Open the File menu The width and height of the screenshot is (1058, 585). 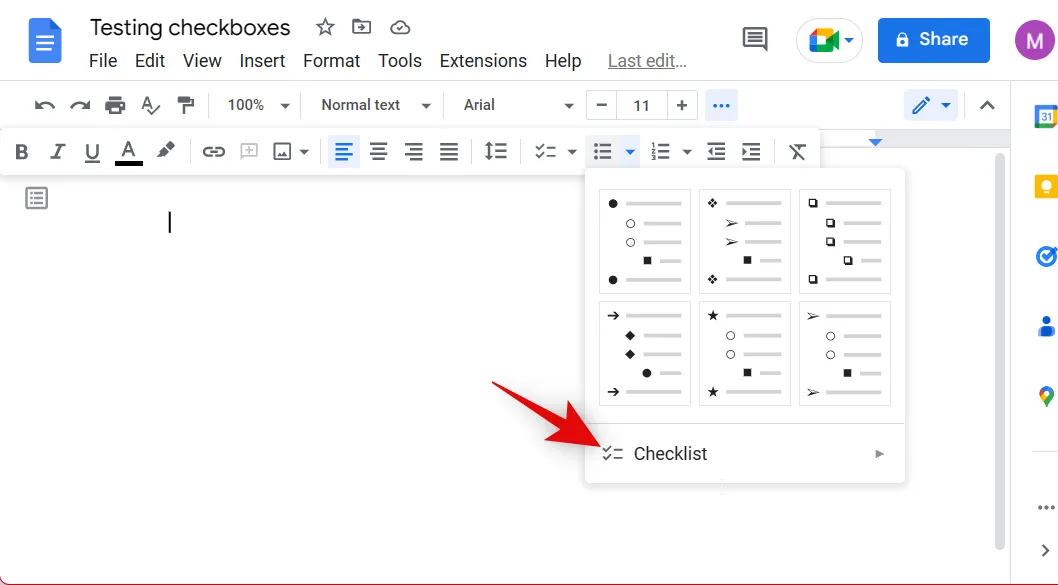pos(103,61)
